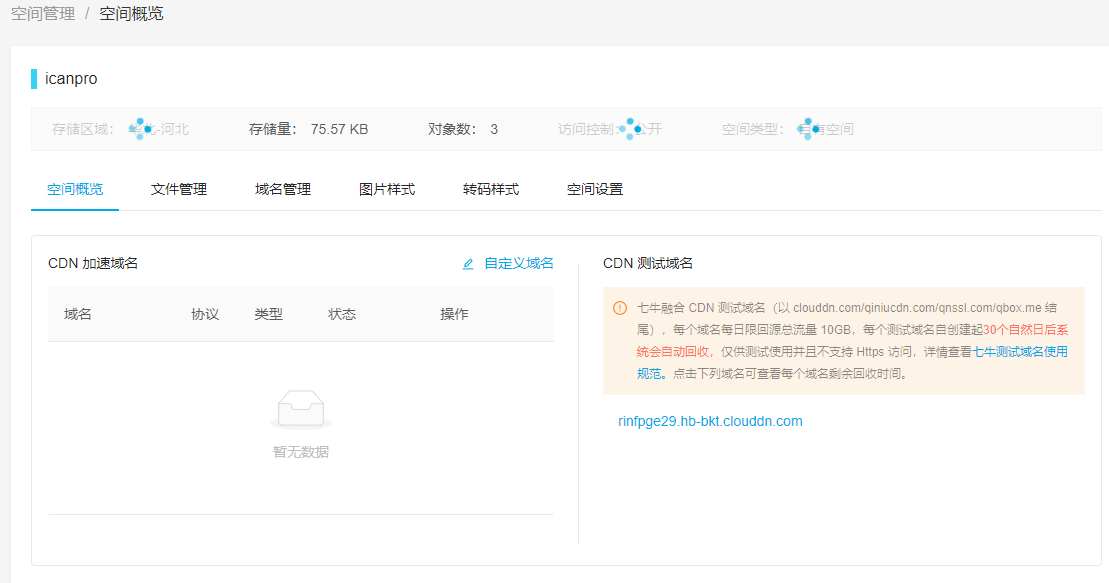Screen dimensions: 1109x583
Task: Click the 对象数 label
Action: [x=452, y=129]
